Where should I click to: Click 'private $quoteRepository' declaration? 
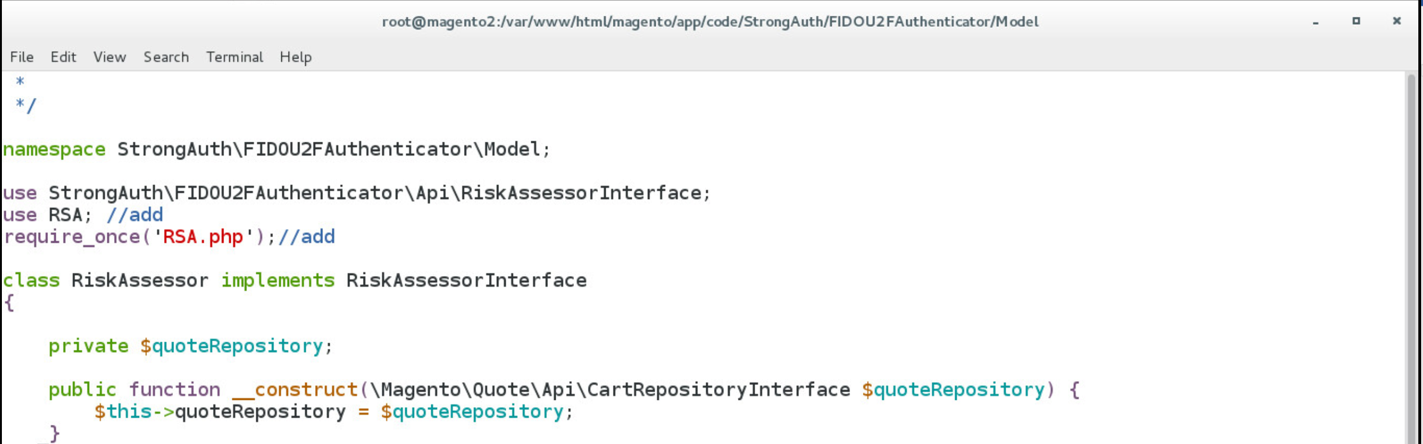(190, 346)
